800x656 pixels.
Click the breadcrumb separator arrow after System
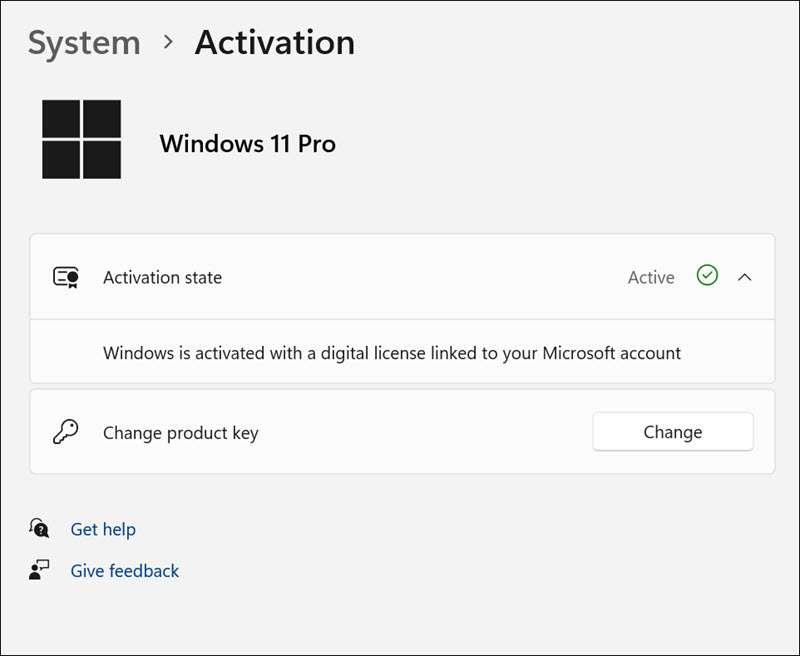point(168,42)
